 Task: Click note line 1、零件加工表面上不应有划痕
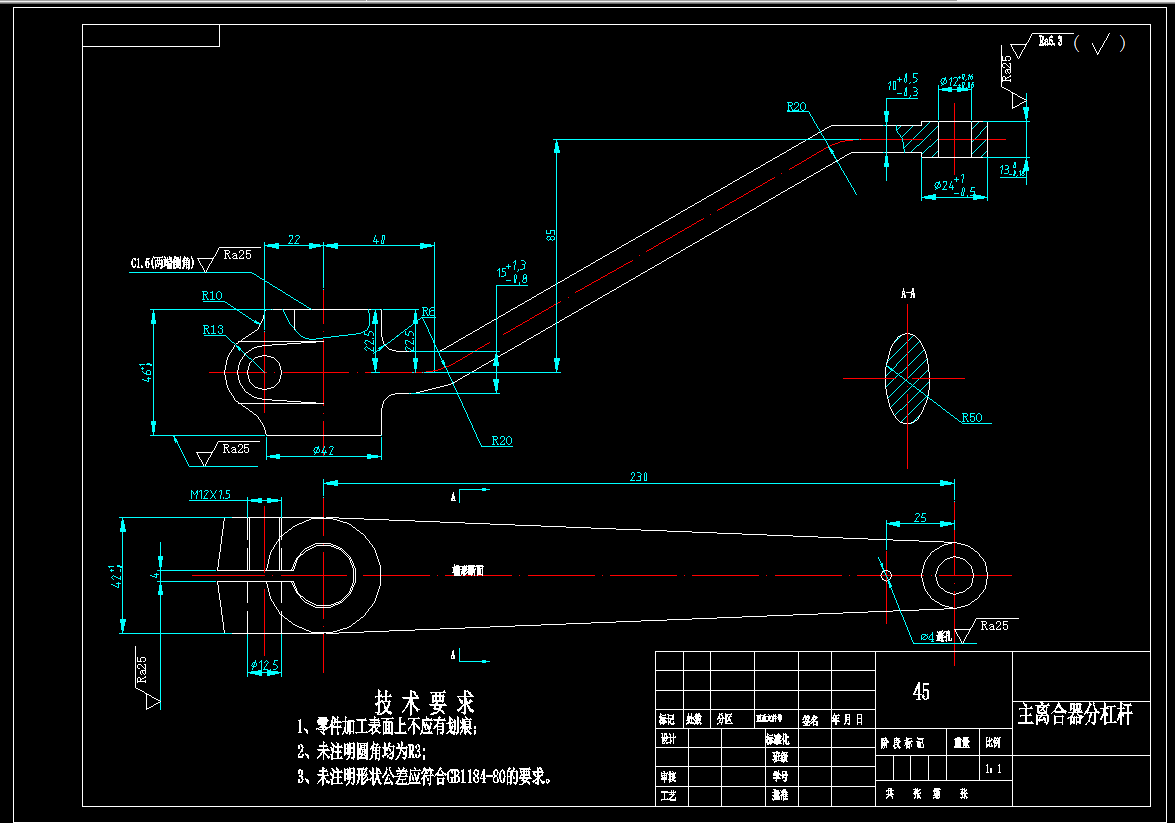(x=387, y=726)
